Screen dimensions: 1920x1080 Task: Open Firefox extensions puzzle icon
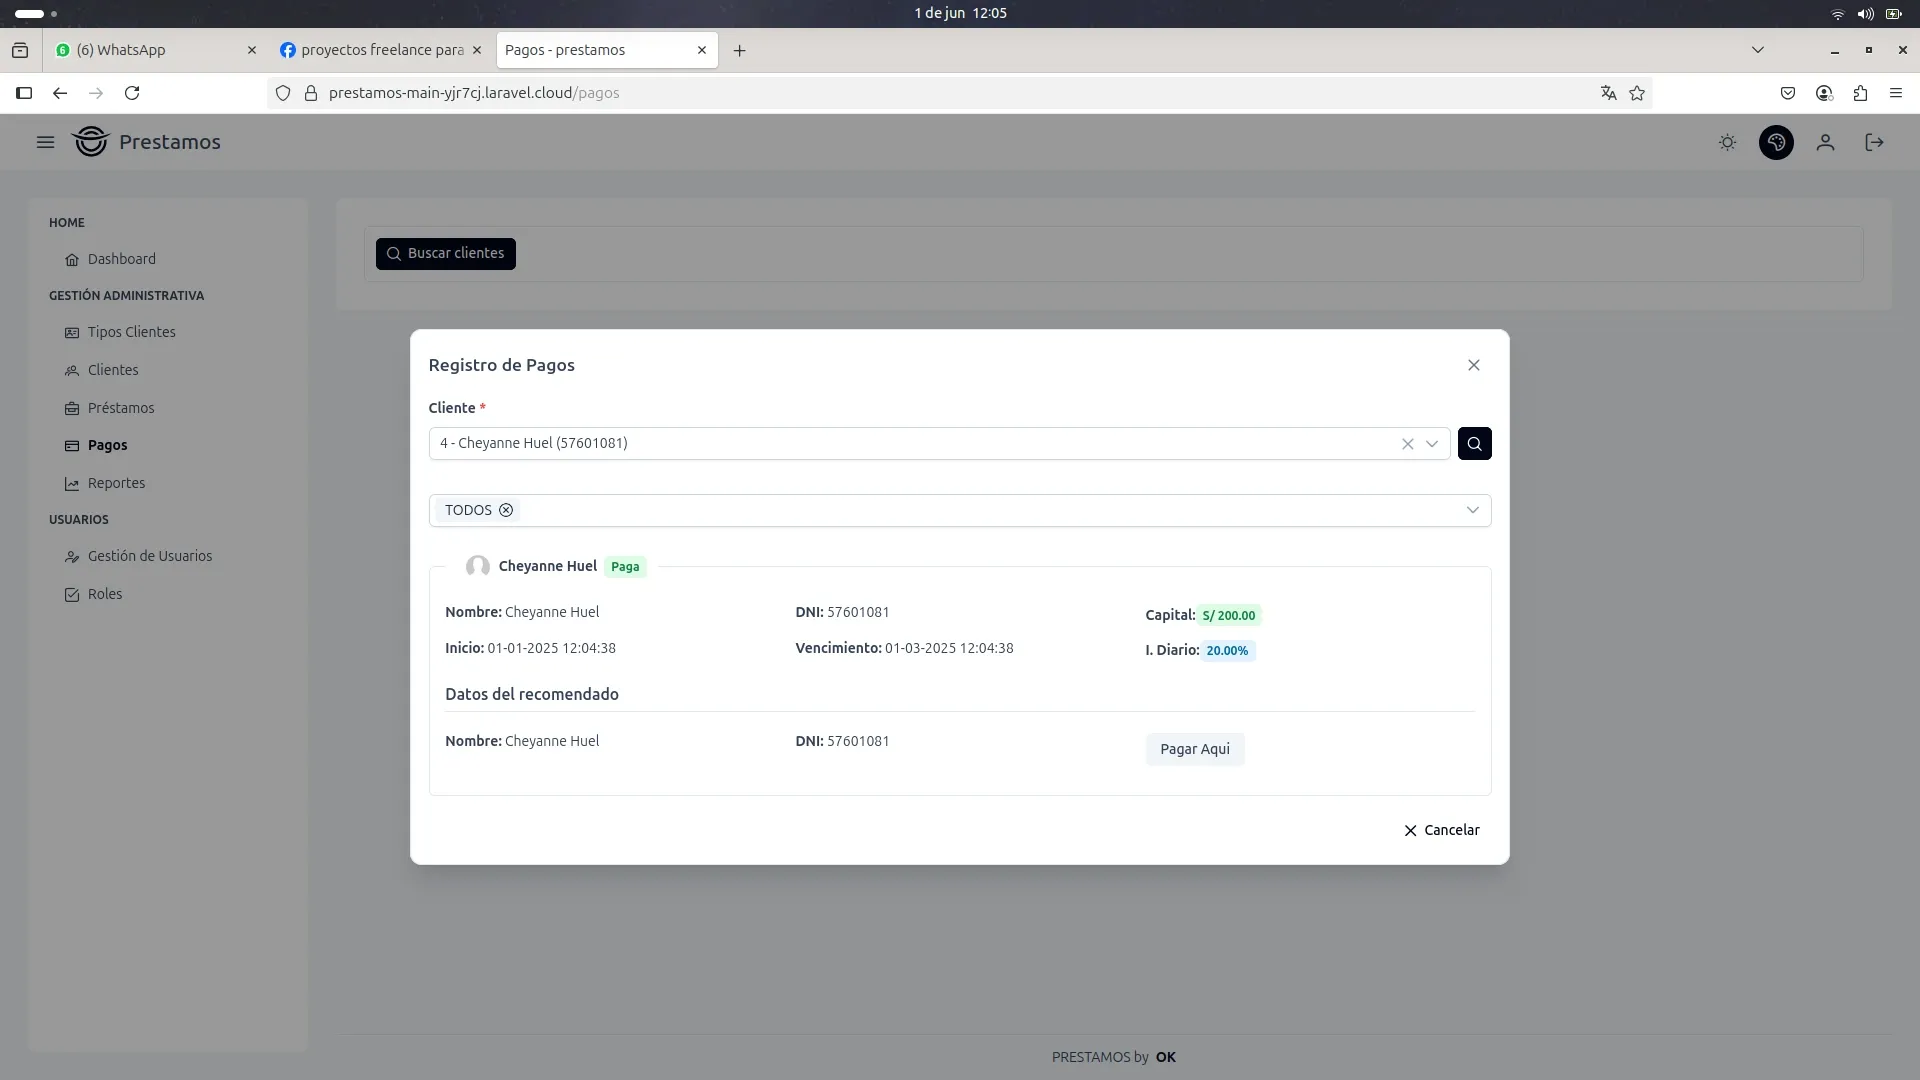pyautogui.click(x=1860, y=93)
